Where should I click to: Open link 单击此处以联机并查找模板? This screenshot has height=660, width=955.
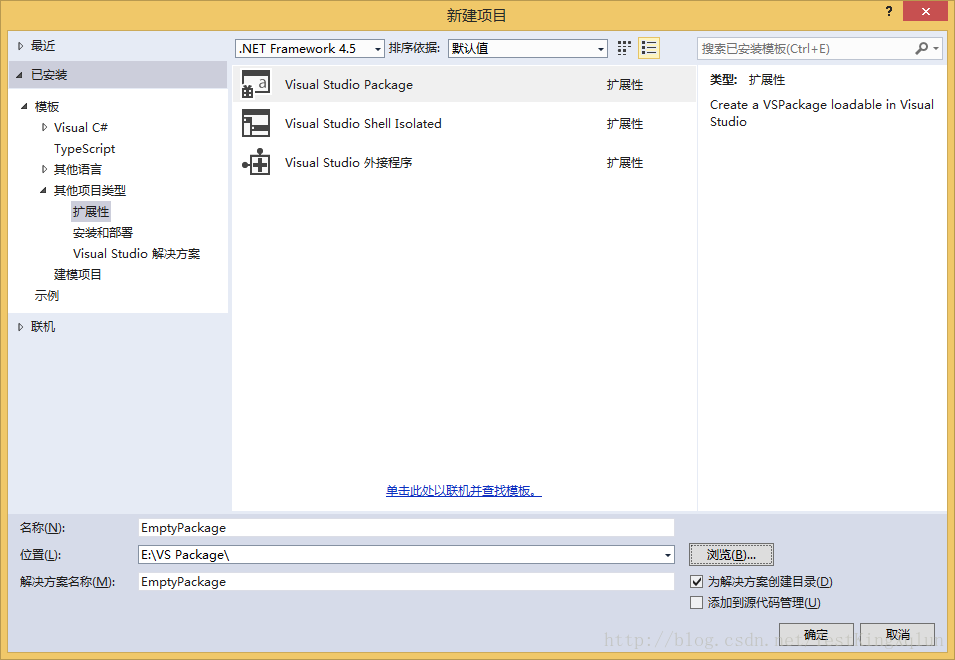(463, 491)
